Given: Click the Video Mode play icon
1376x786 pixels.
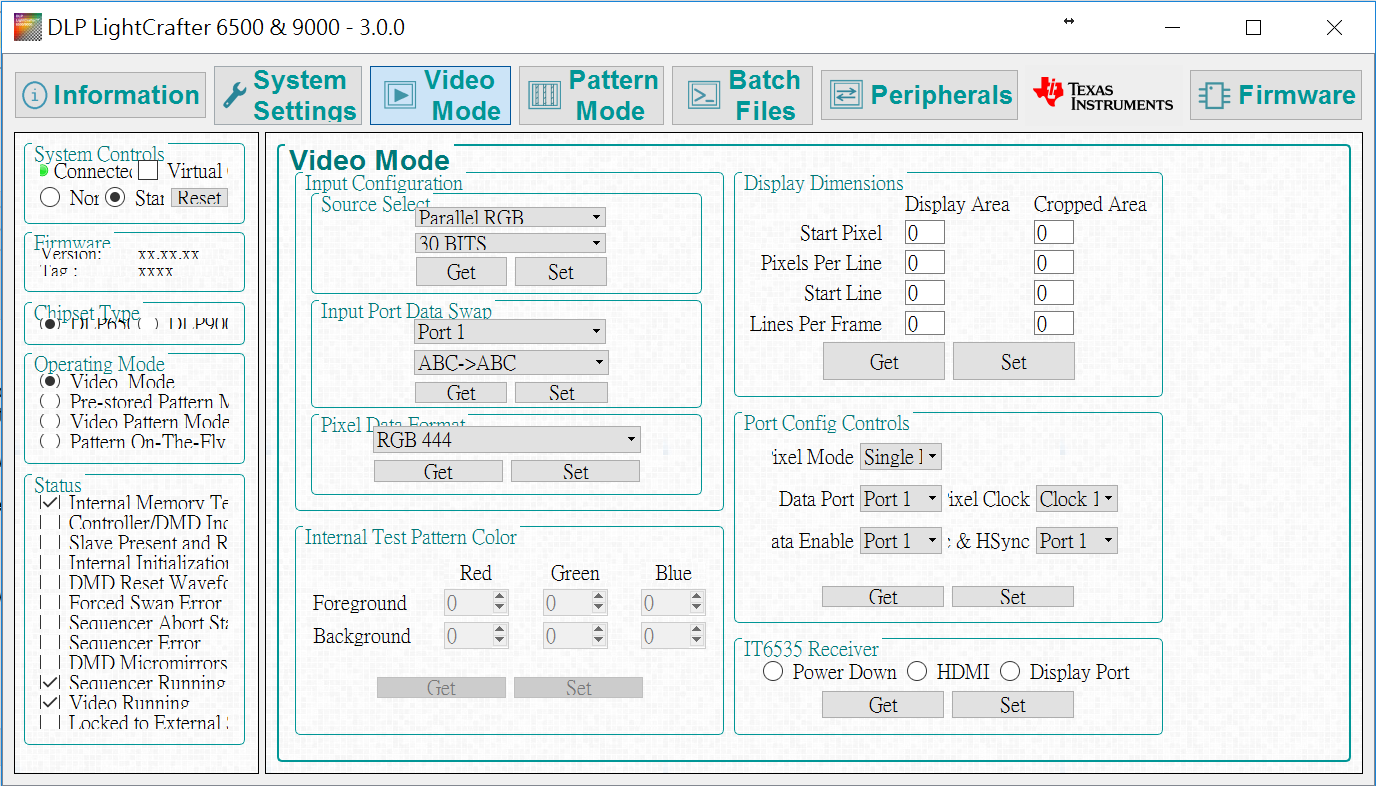Looking at the screenshot, I should click(399, 95).
